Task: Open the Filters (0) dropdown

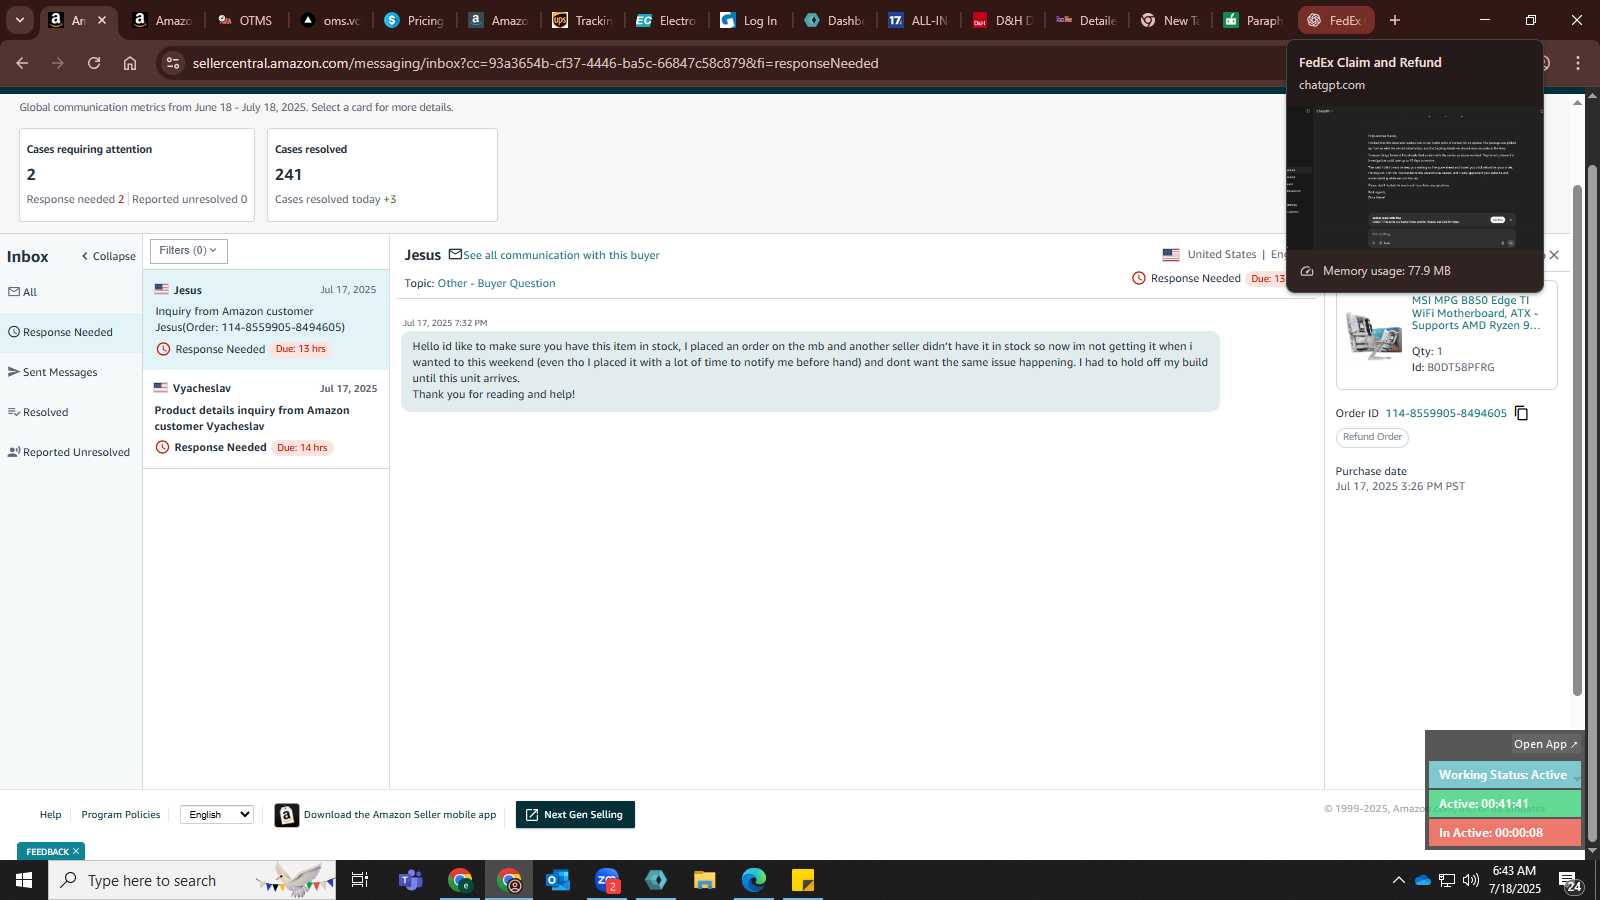Action: pyautogui.click(x=188, y=251)
